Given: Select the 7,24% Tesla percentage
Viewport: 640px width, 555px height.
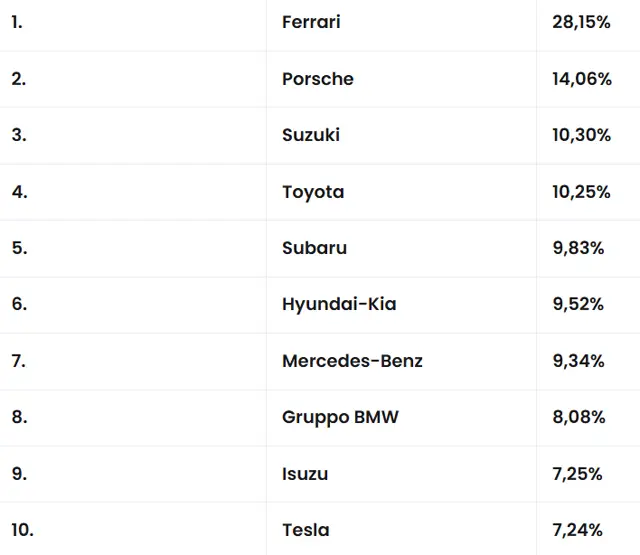Looking at the screenshot, I should [x=578, y=530].
